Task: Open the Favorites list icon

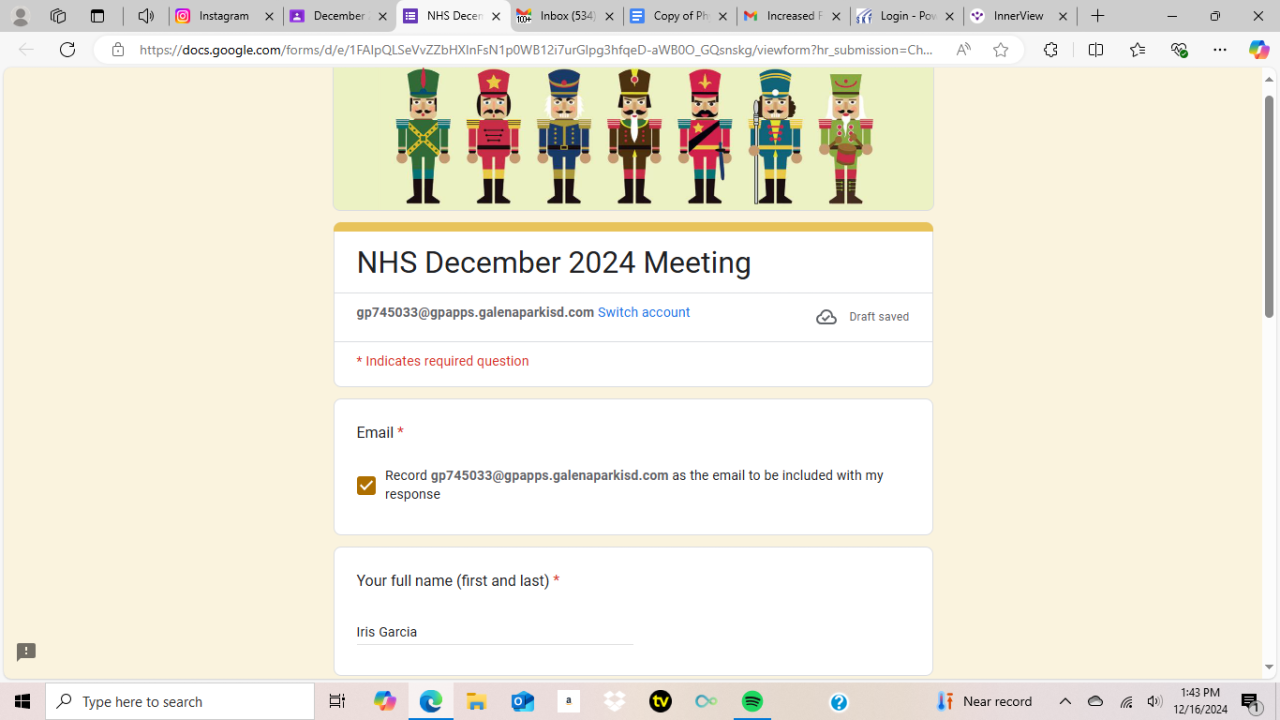Action: pos(1137,50)
